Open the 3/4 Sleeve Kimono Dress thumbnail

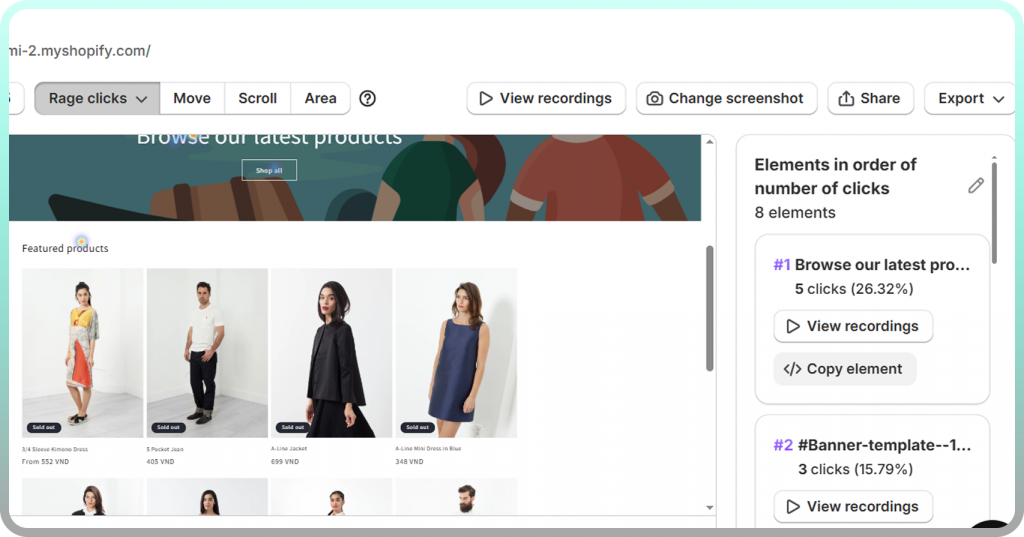click(x=83, y=352)
